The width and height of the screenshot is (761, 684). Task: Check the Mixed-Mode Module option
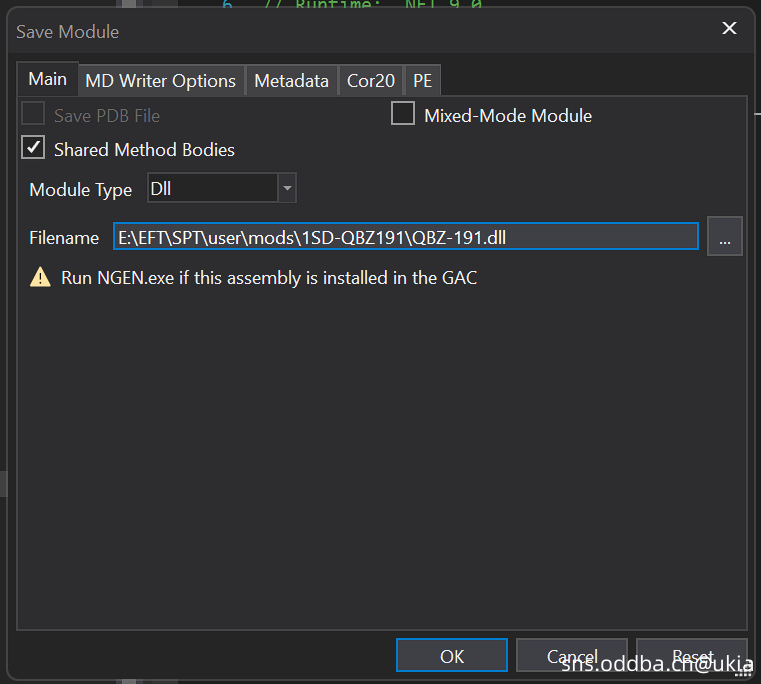point(403,114)
